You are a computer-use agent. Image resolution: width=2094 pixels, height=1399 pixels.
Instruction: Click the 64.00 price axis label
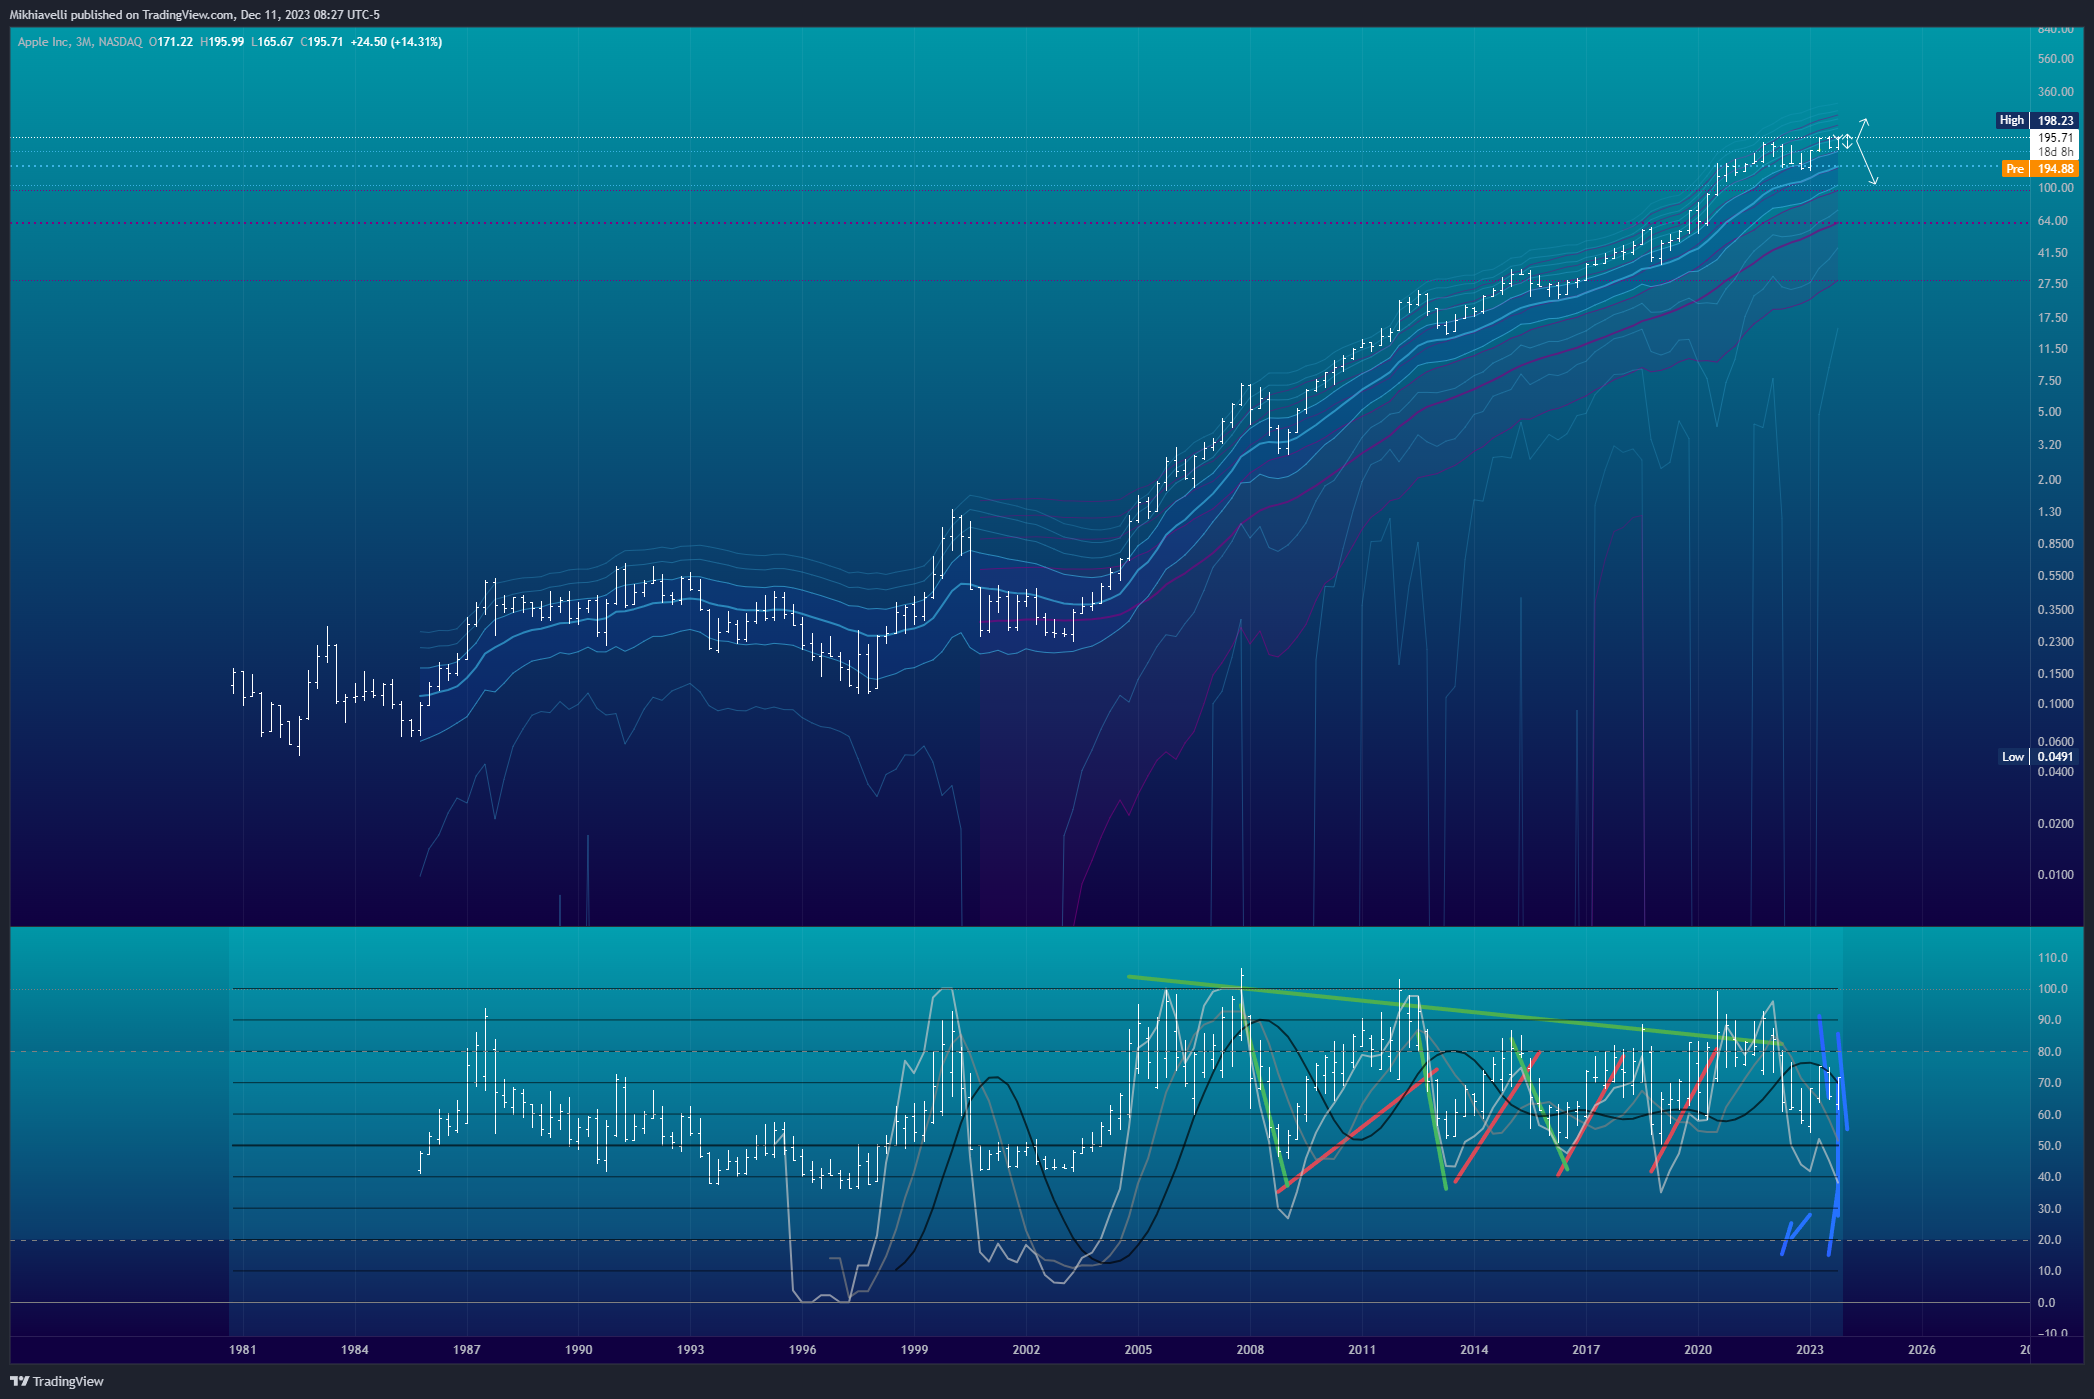[x=2052, y=221]
